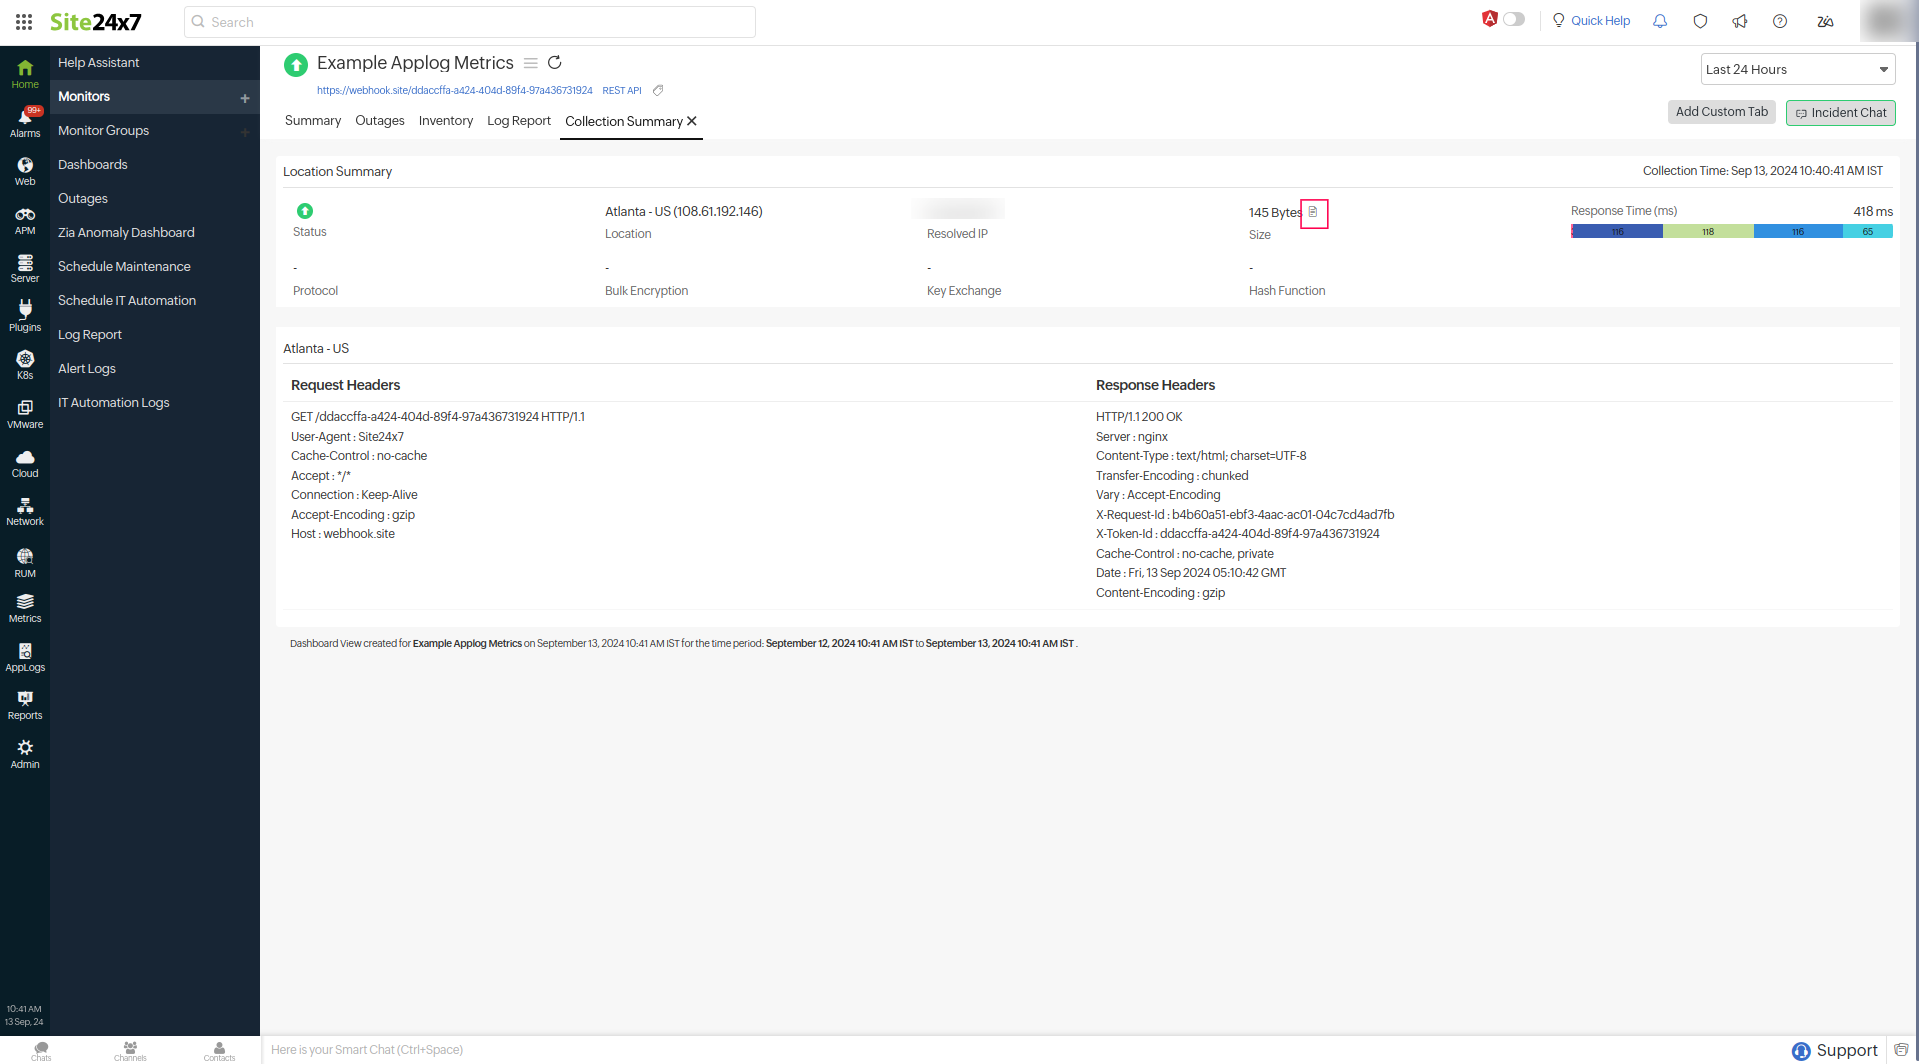This screenshot has width=1919, height=1064.
Task: Open the AppLogs section in sidebar
Action: click(24, 656)
